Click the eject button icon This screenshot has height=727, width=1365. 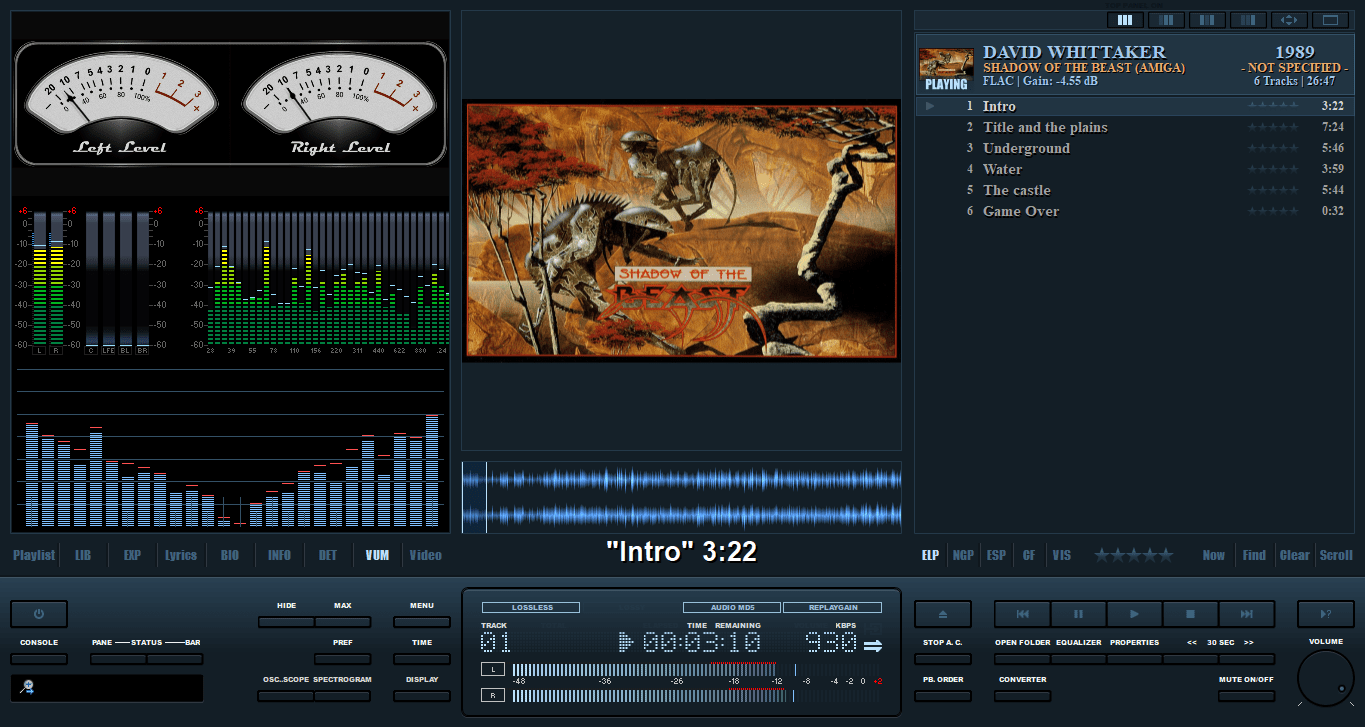943,614
